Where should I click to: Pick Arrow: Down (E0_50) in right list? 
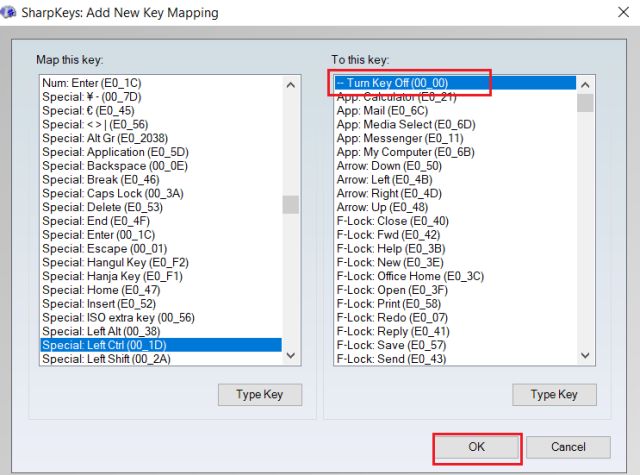click(x=389, y=166)
